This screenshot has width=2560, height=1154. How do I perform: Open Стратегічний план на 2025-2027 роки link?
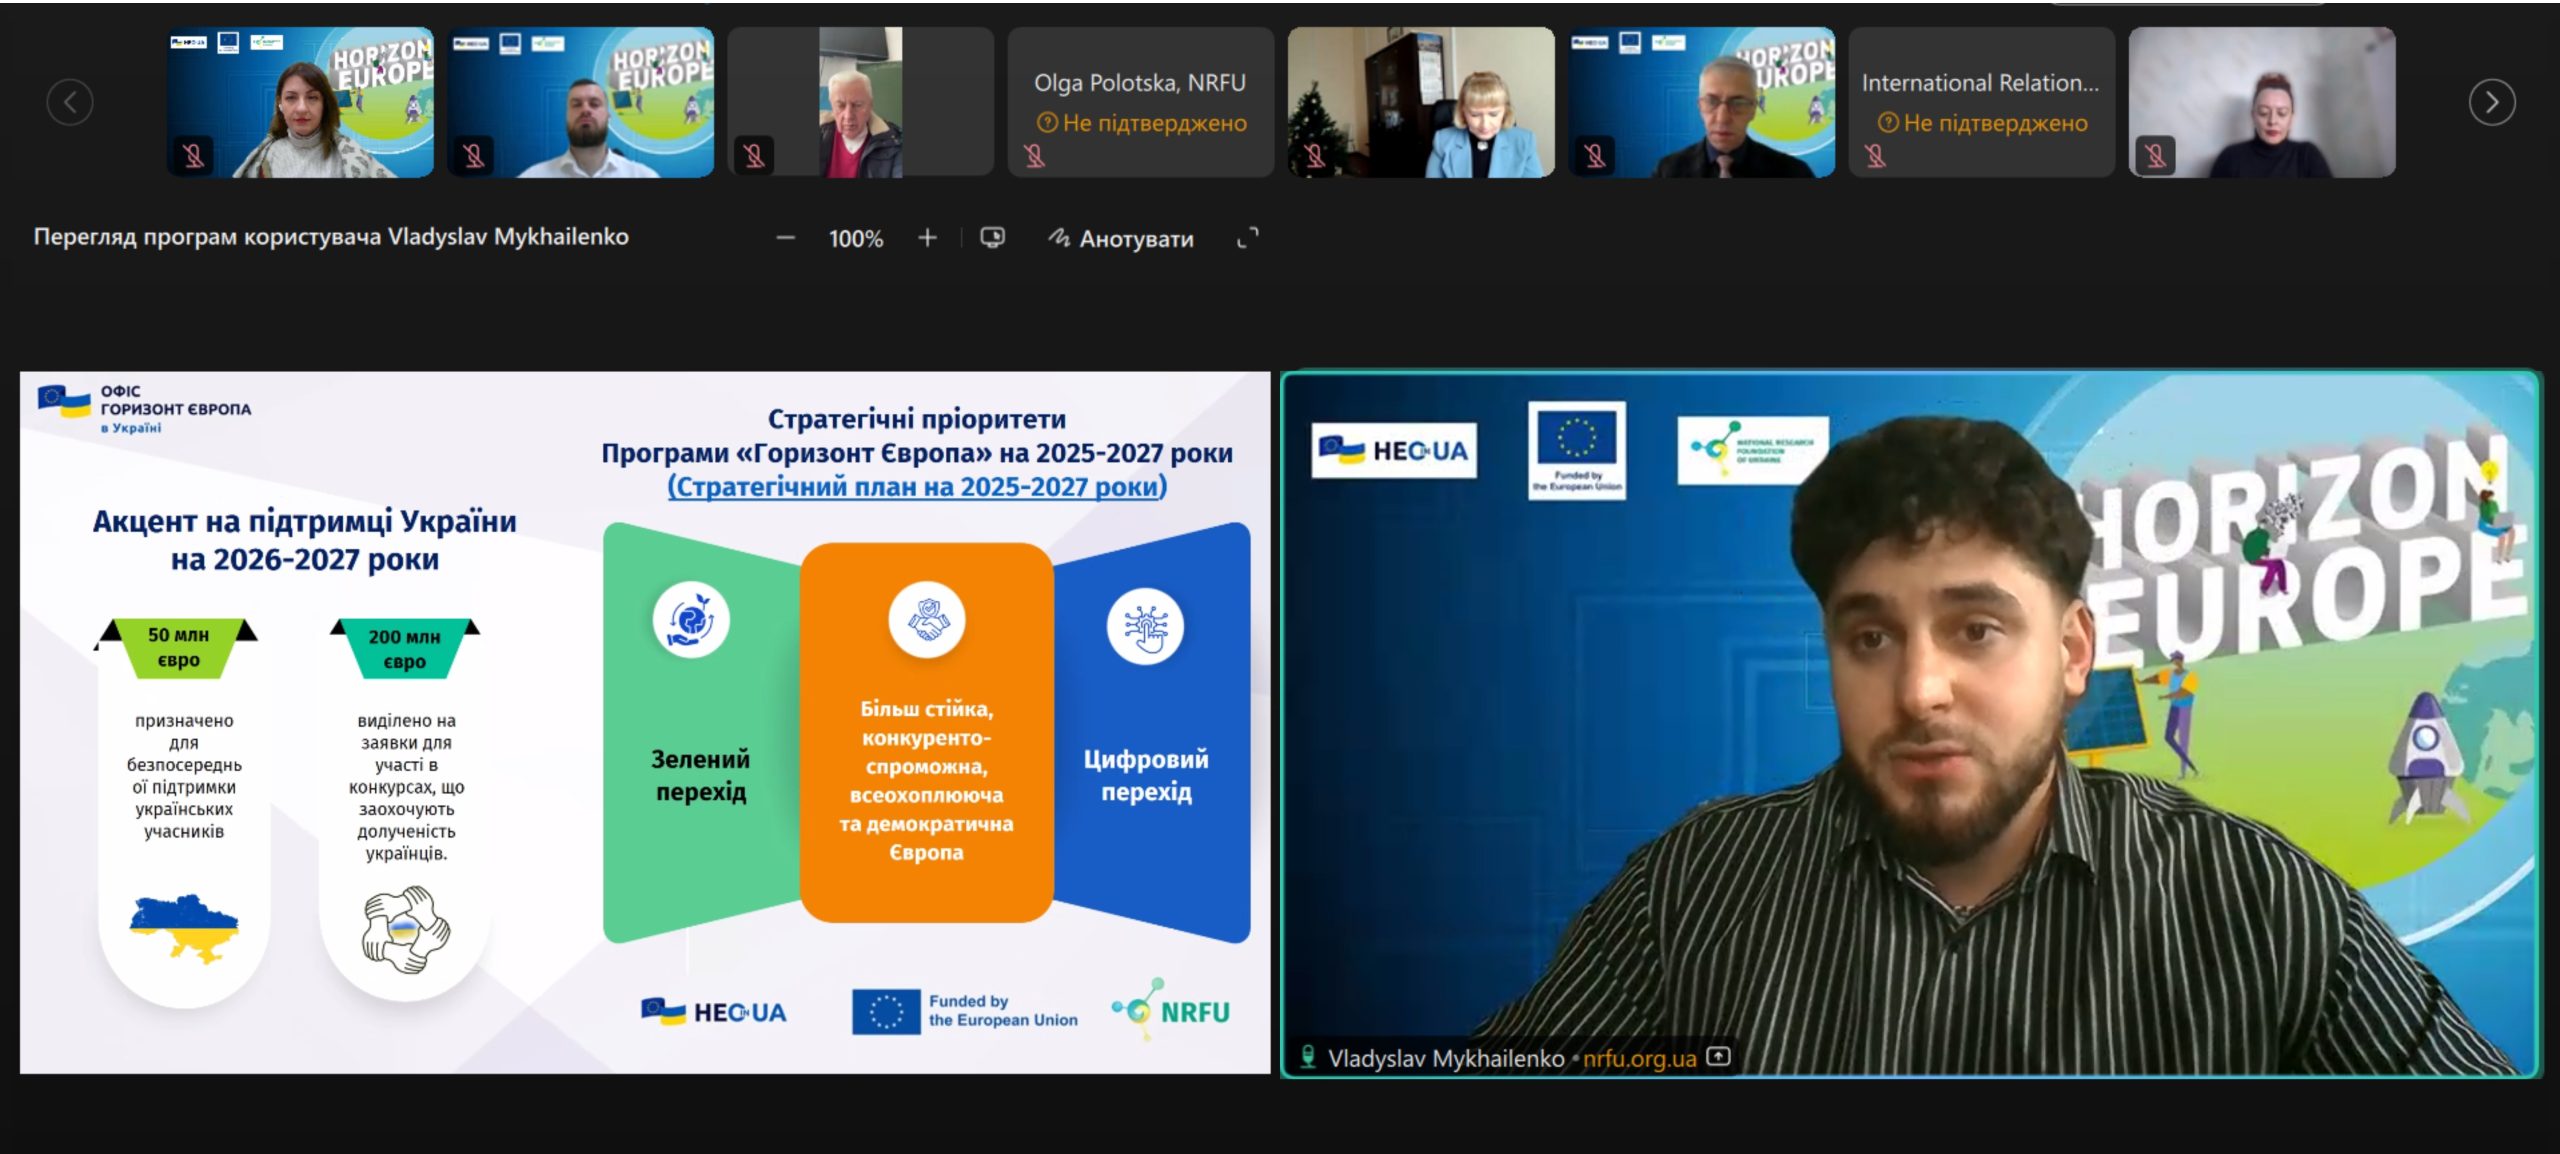coord(916,487)
